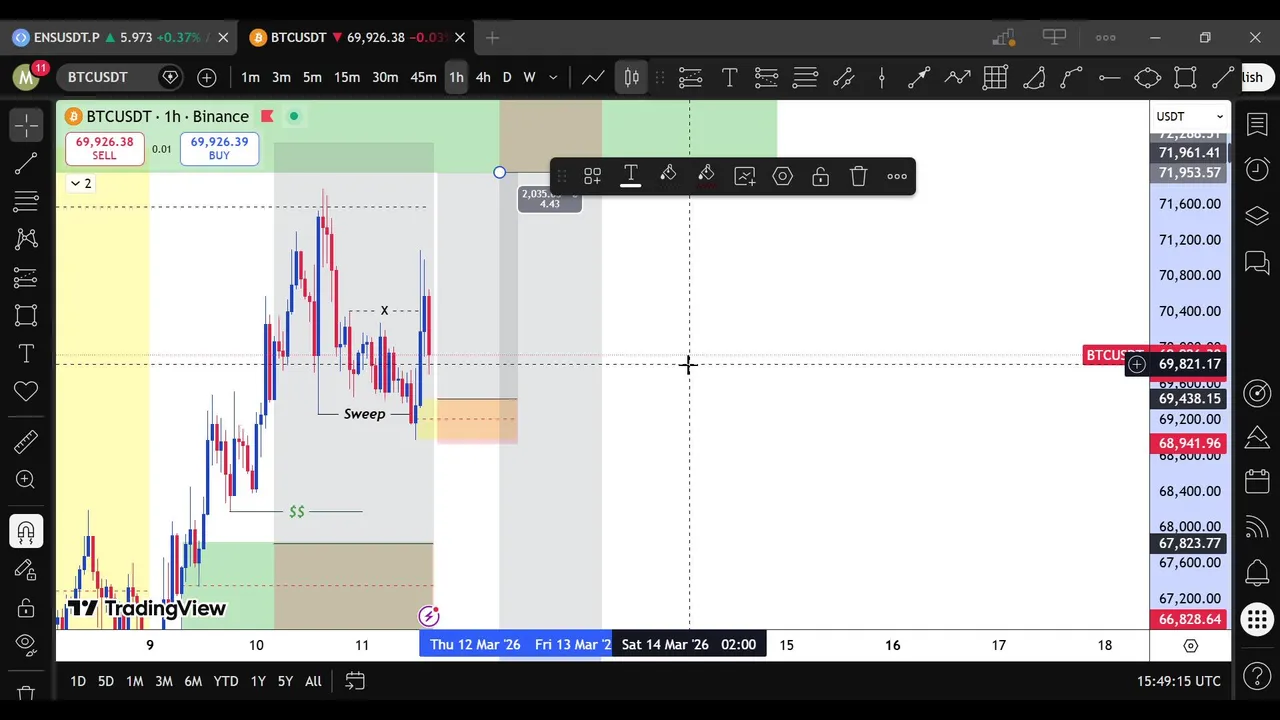Open the USDT currency dropdown
This screenshot has width=1280, height=720.
coord(1190,116)
